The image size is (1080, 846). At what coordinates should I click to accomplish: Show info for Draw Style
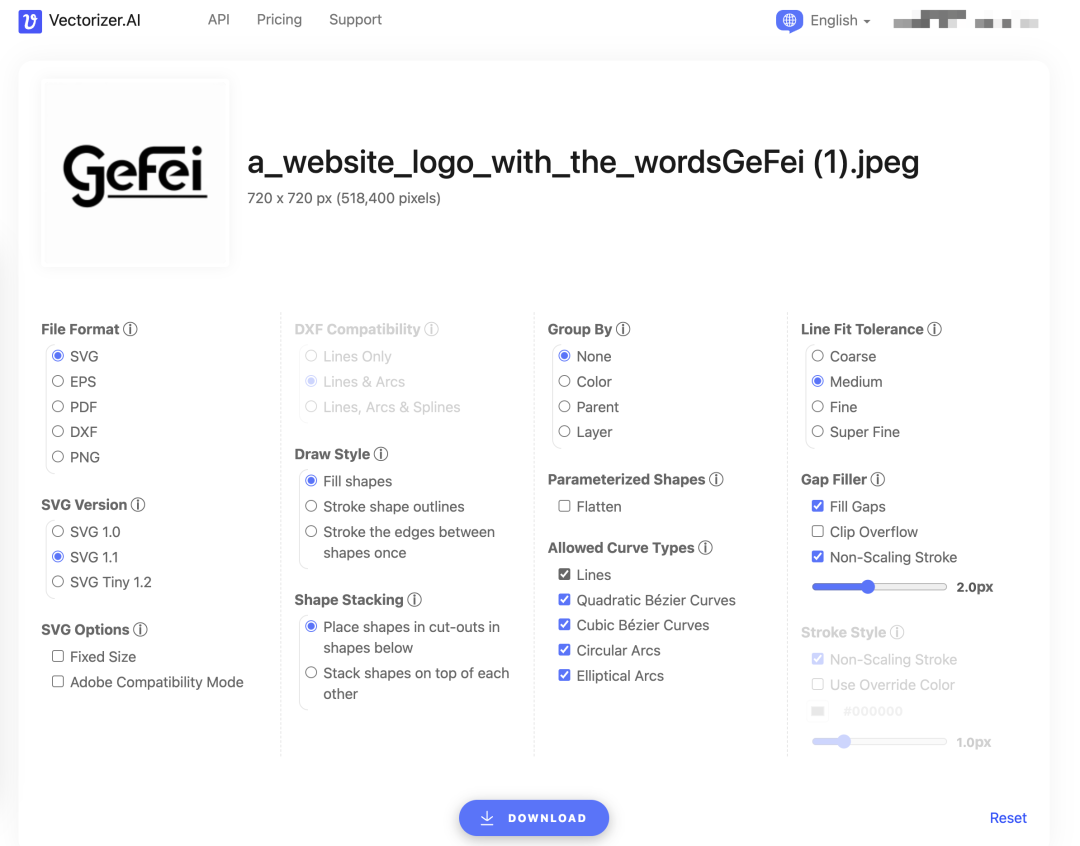coord(381,455)
